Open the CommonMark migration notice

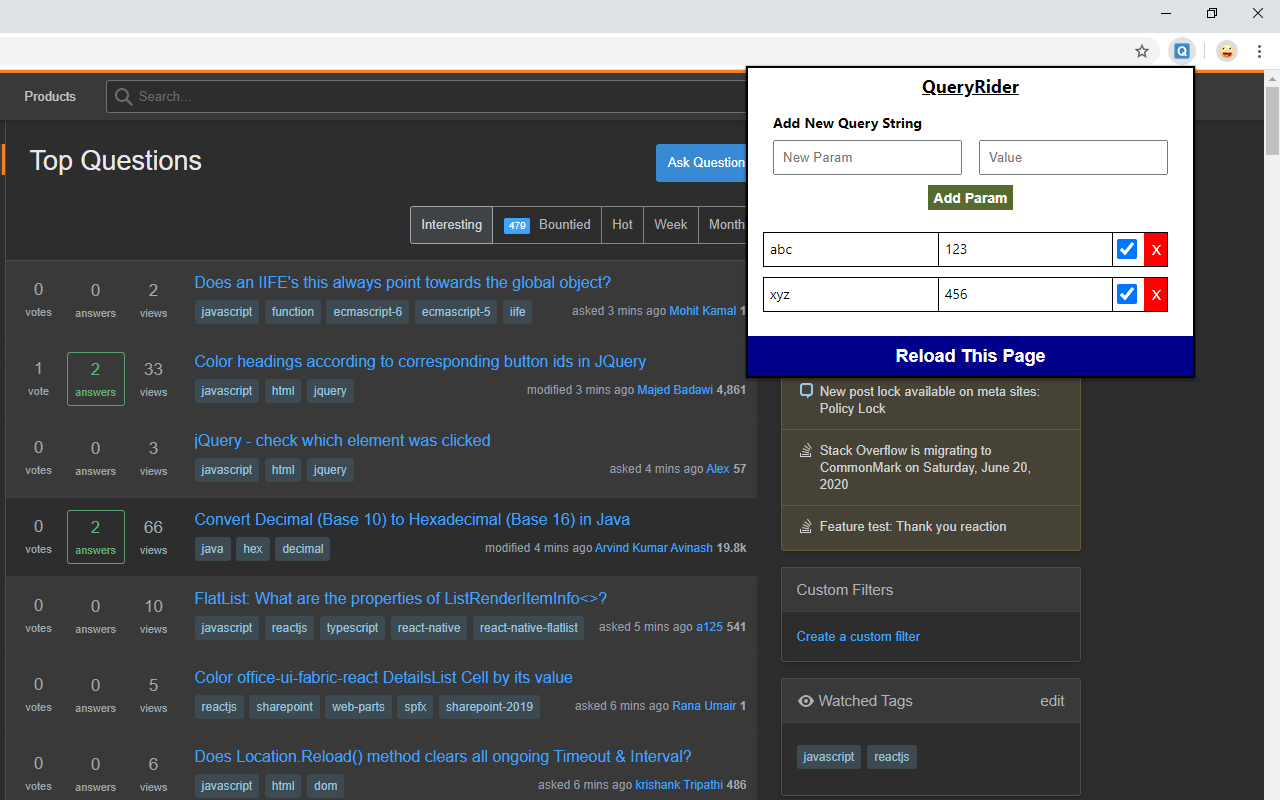[925, 467]
